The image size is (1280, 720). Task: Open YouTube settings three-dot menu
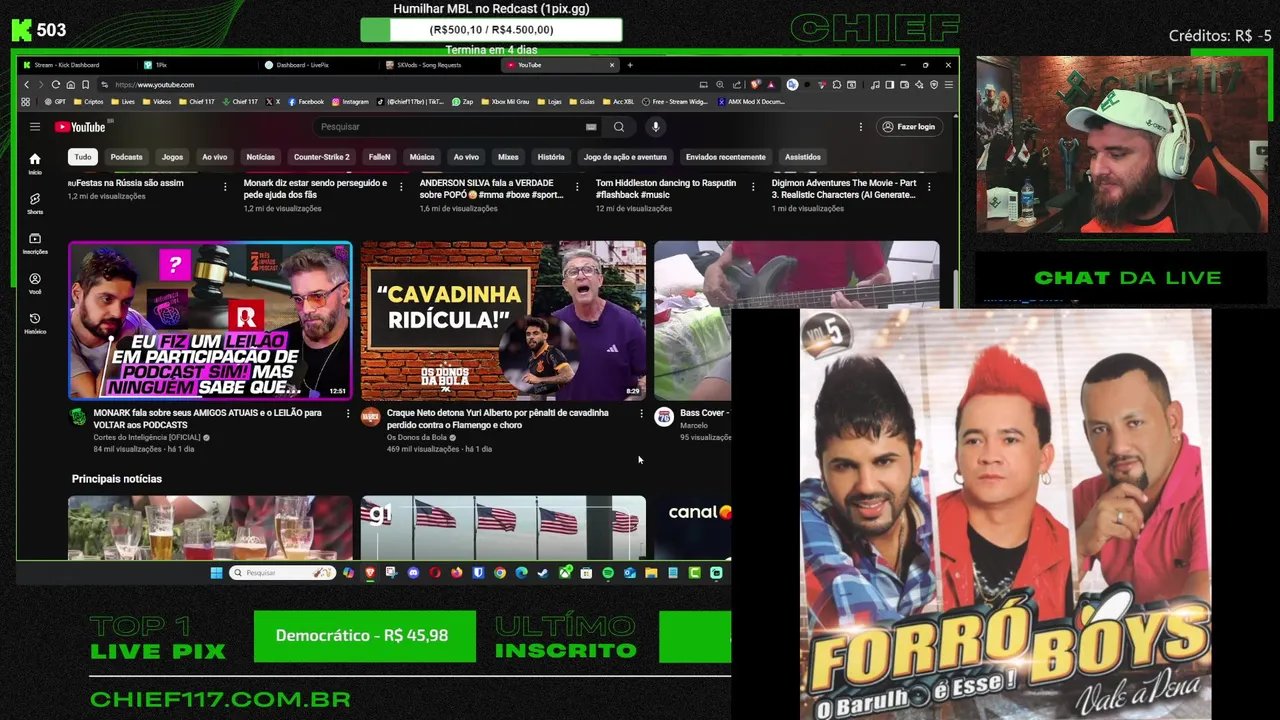860,127
